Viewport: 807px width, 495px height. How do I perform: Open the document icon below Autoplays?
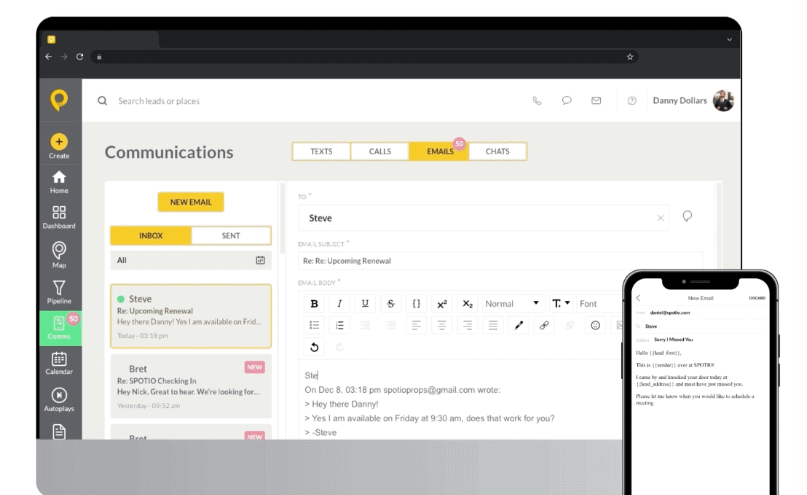pyautogui.click(x=59, y=431)
